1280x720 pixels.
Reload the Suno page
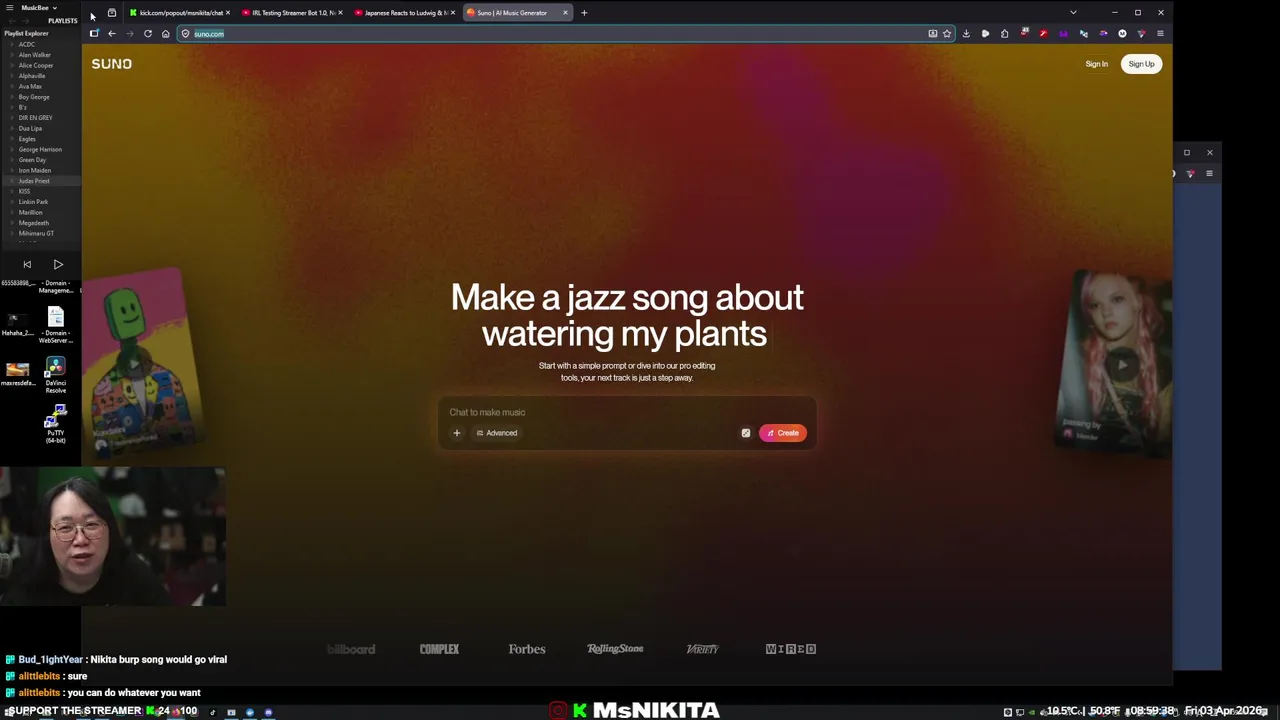[148, 34]
